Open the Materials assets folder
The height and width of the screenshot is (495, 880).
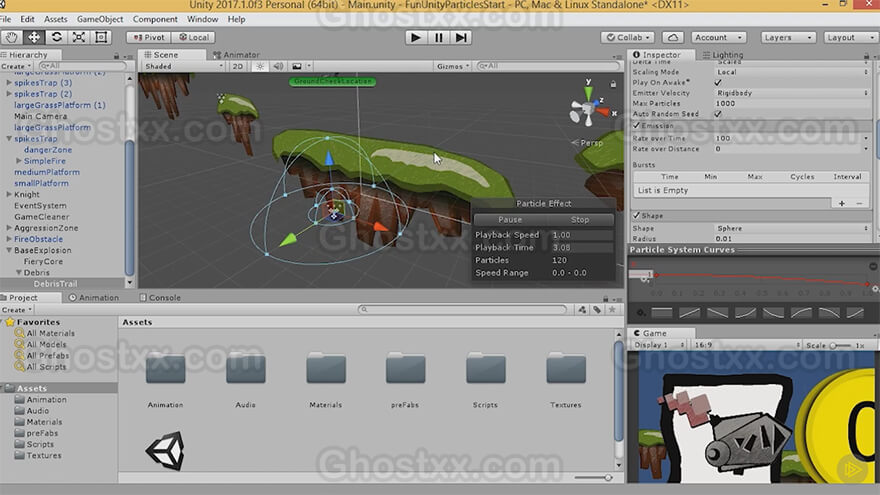coord(326,369)
